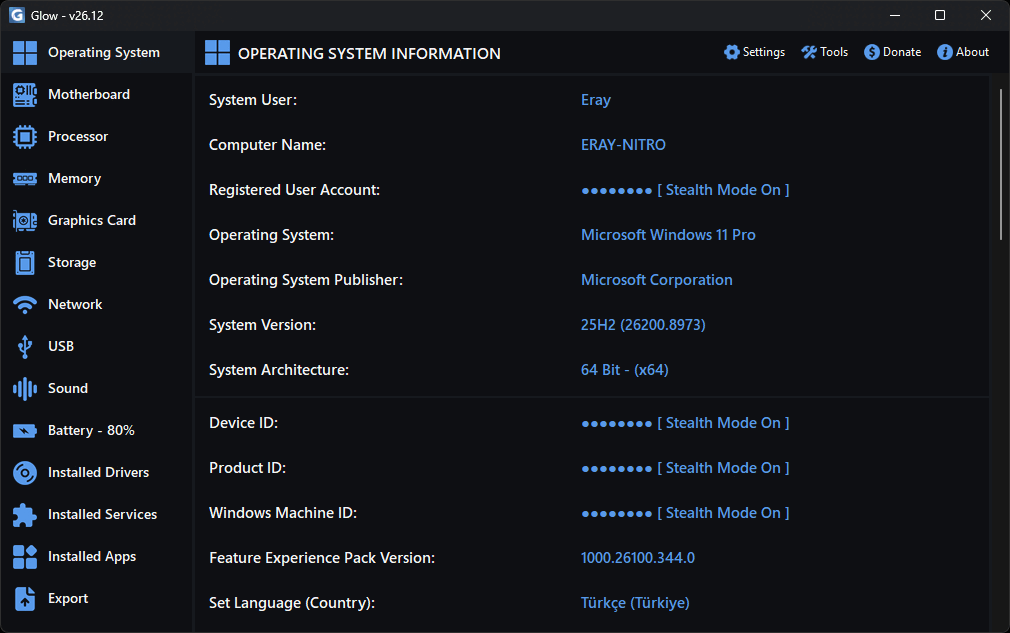Click the Battery icon in sidebar
The width and height of the screenshot is (1010, 633).
click(x=25, y=431)
